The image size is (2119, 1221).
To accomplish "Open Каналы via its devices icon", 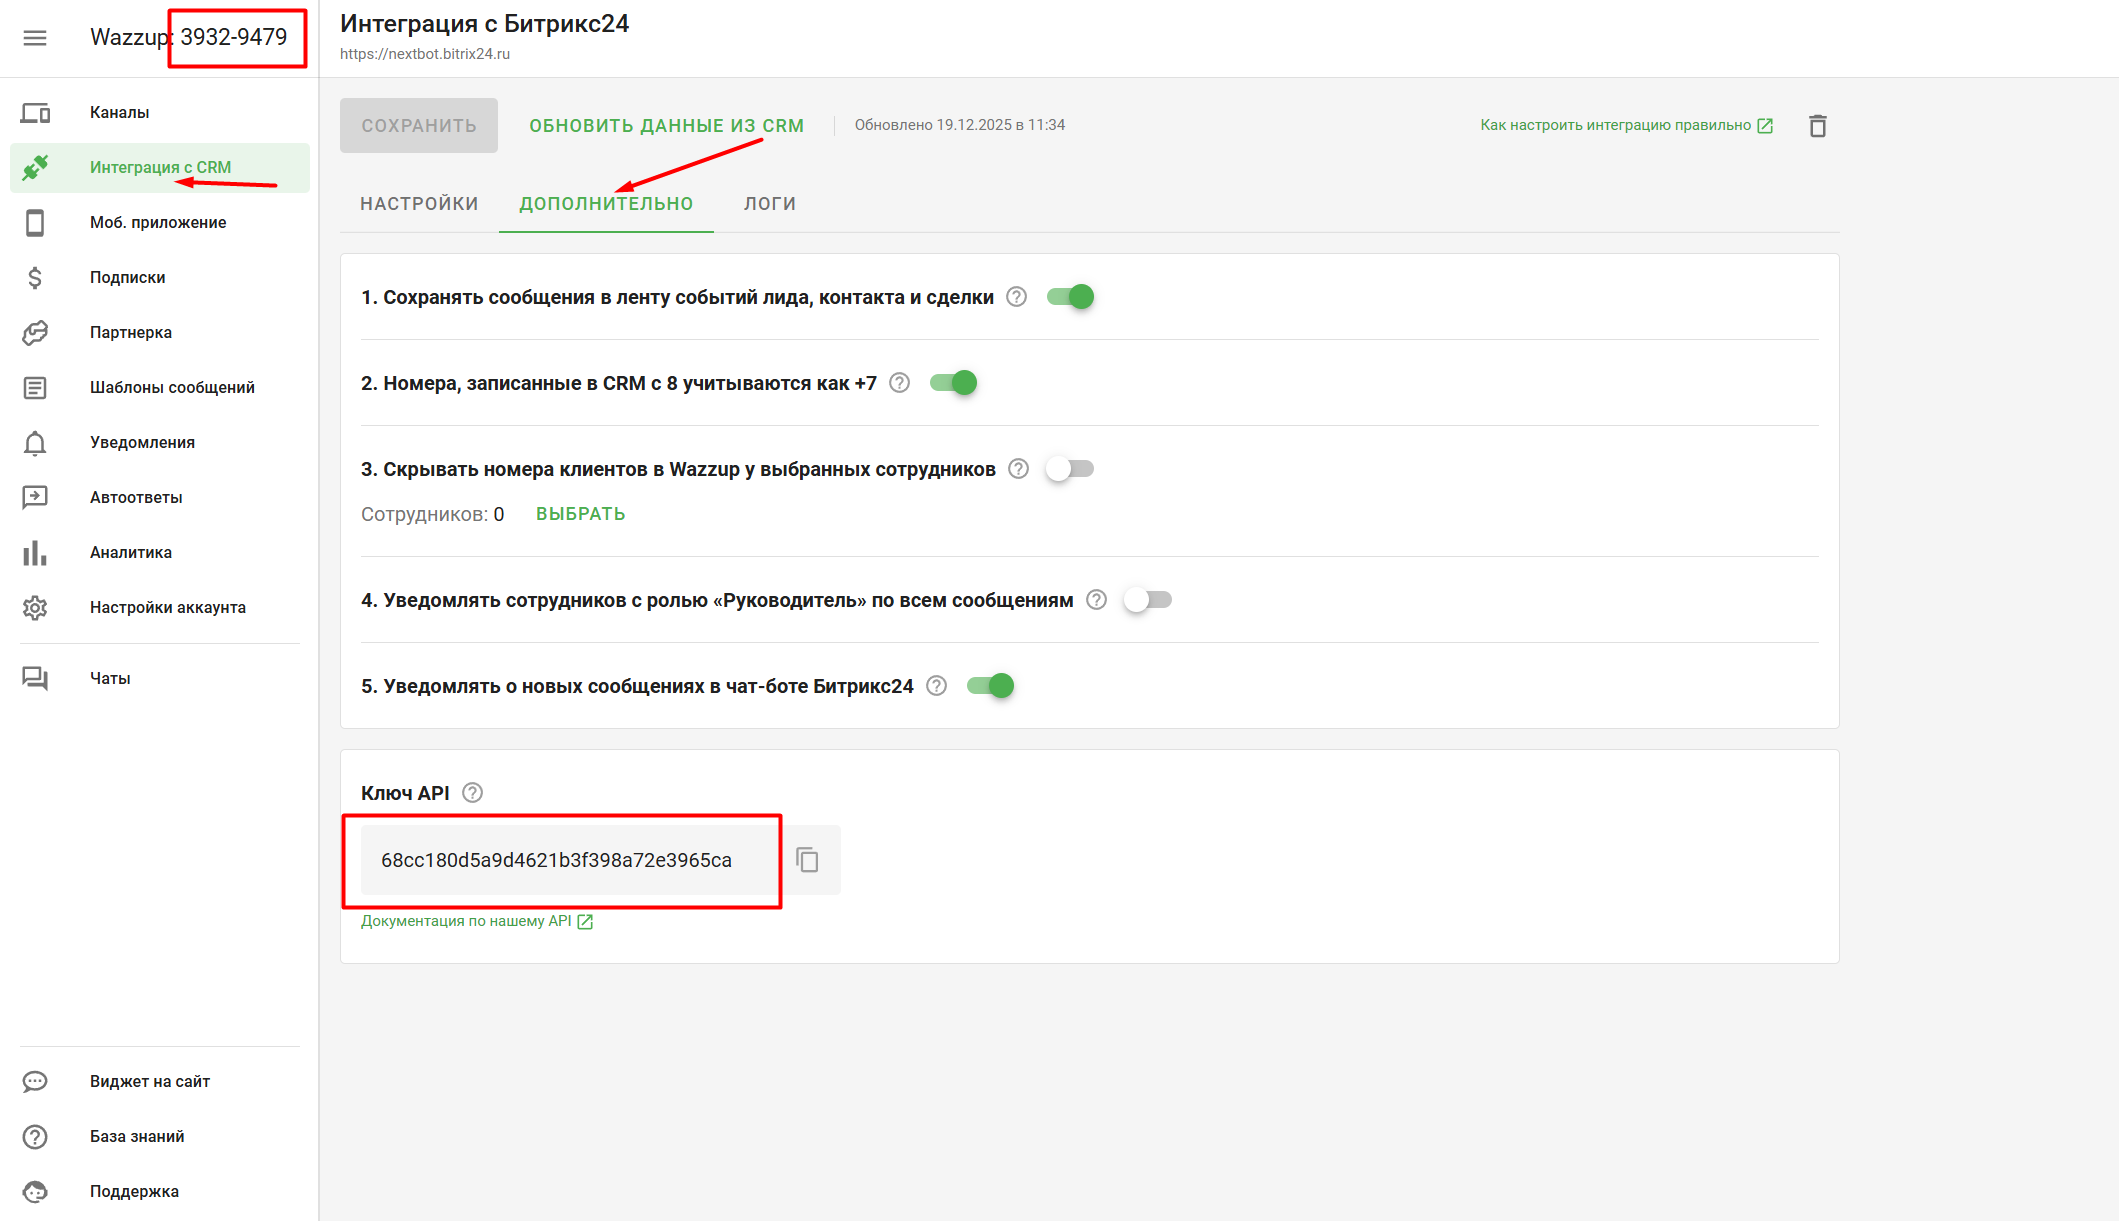I will (35, 113).
